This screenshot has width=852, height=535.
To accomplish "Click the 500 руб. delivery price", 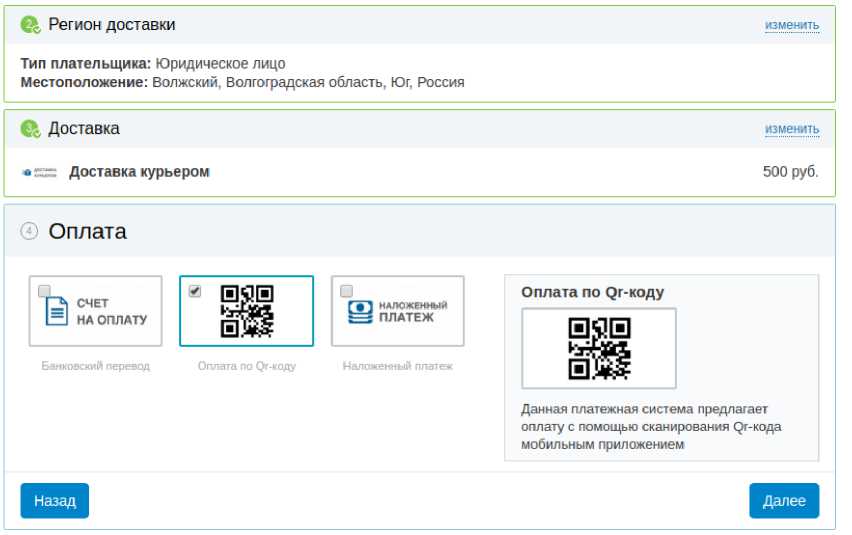I will pos(791,172).
